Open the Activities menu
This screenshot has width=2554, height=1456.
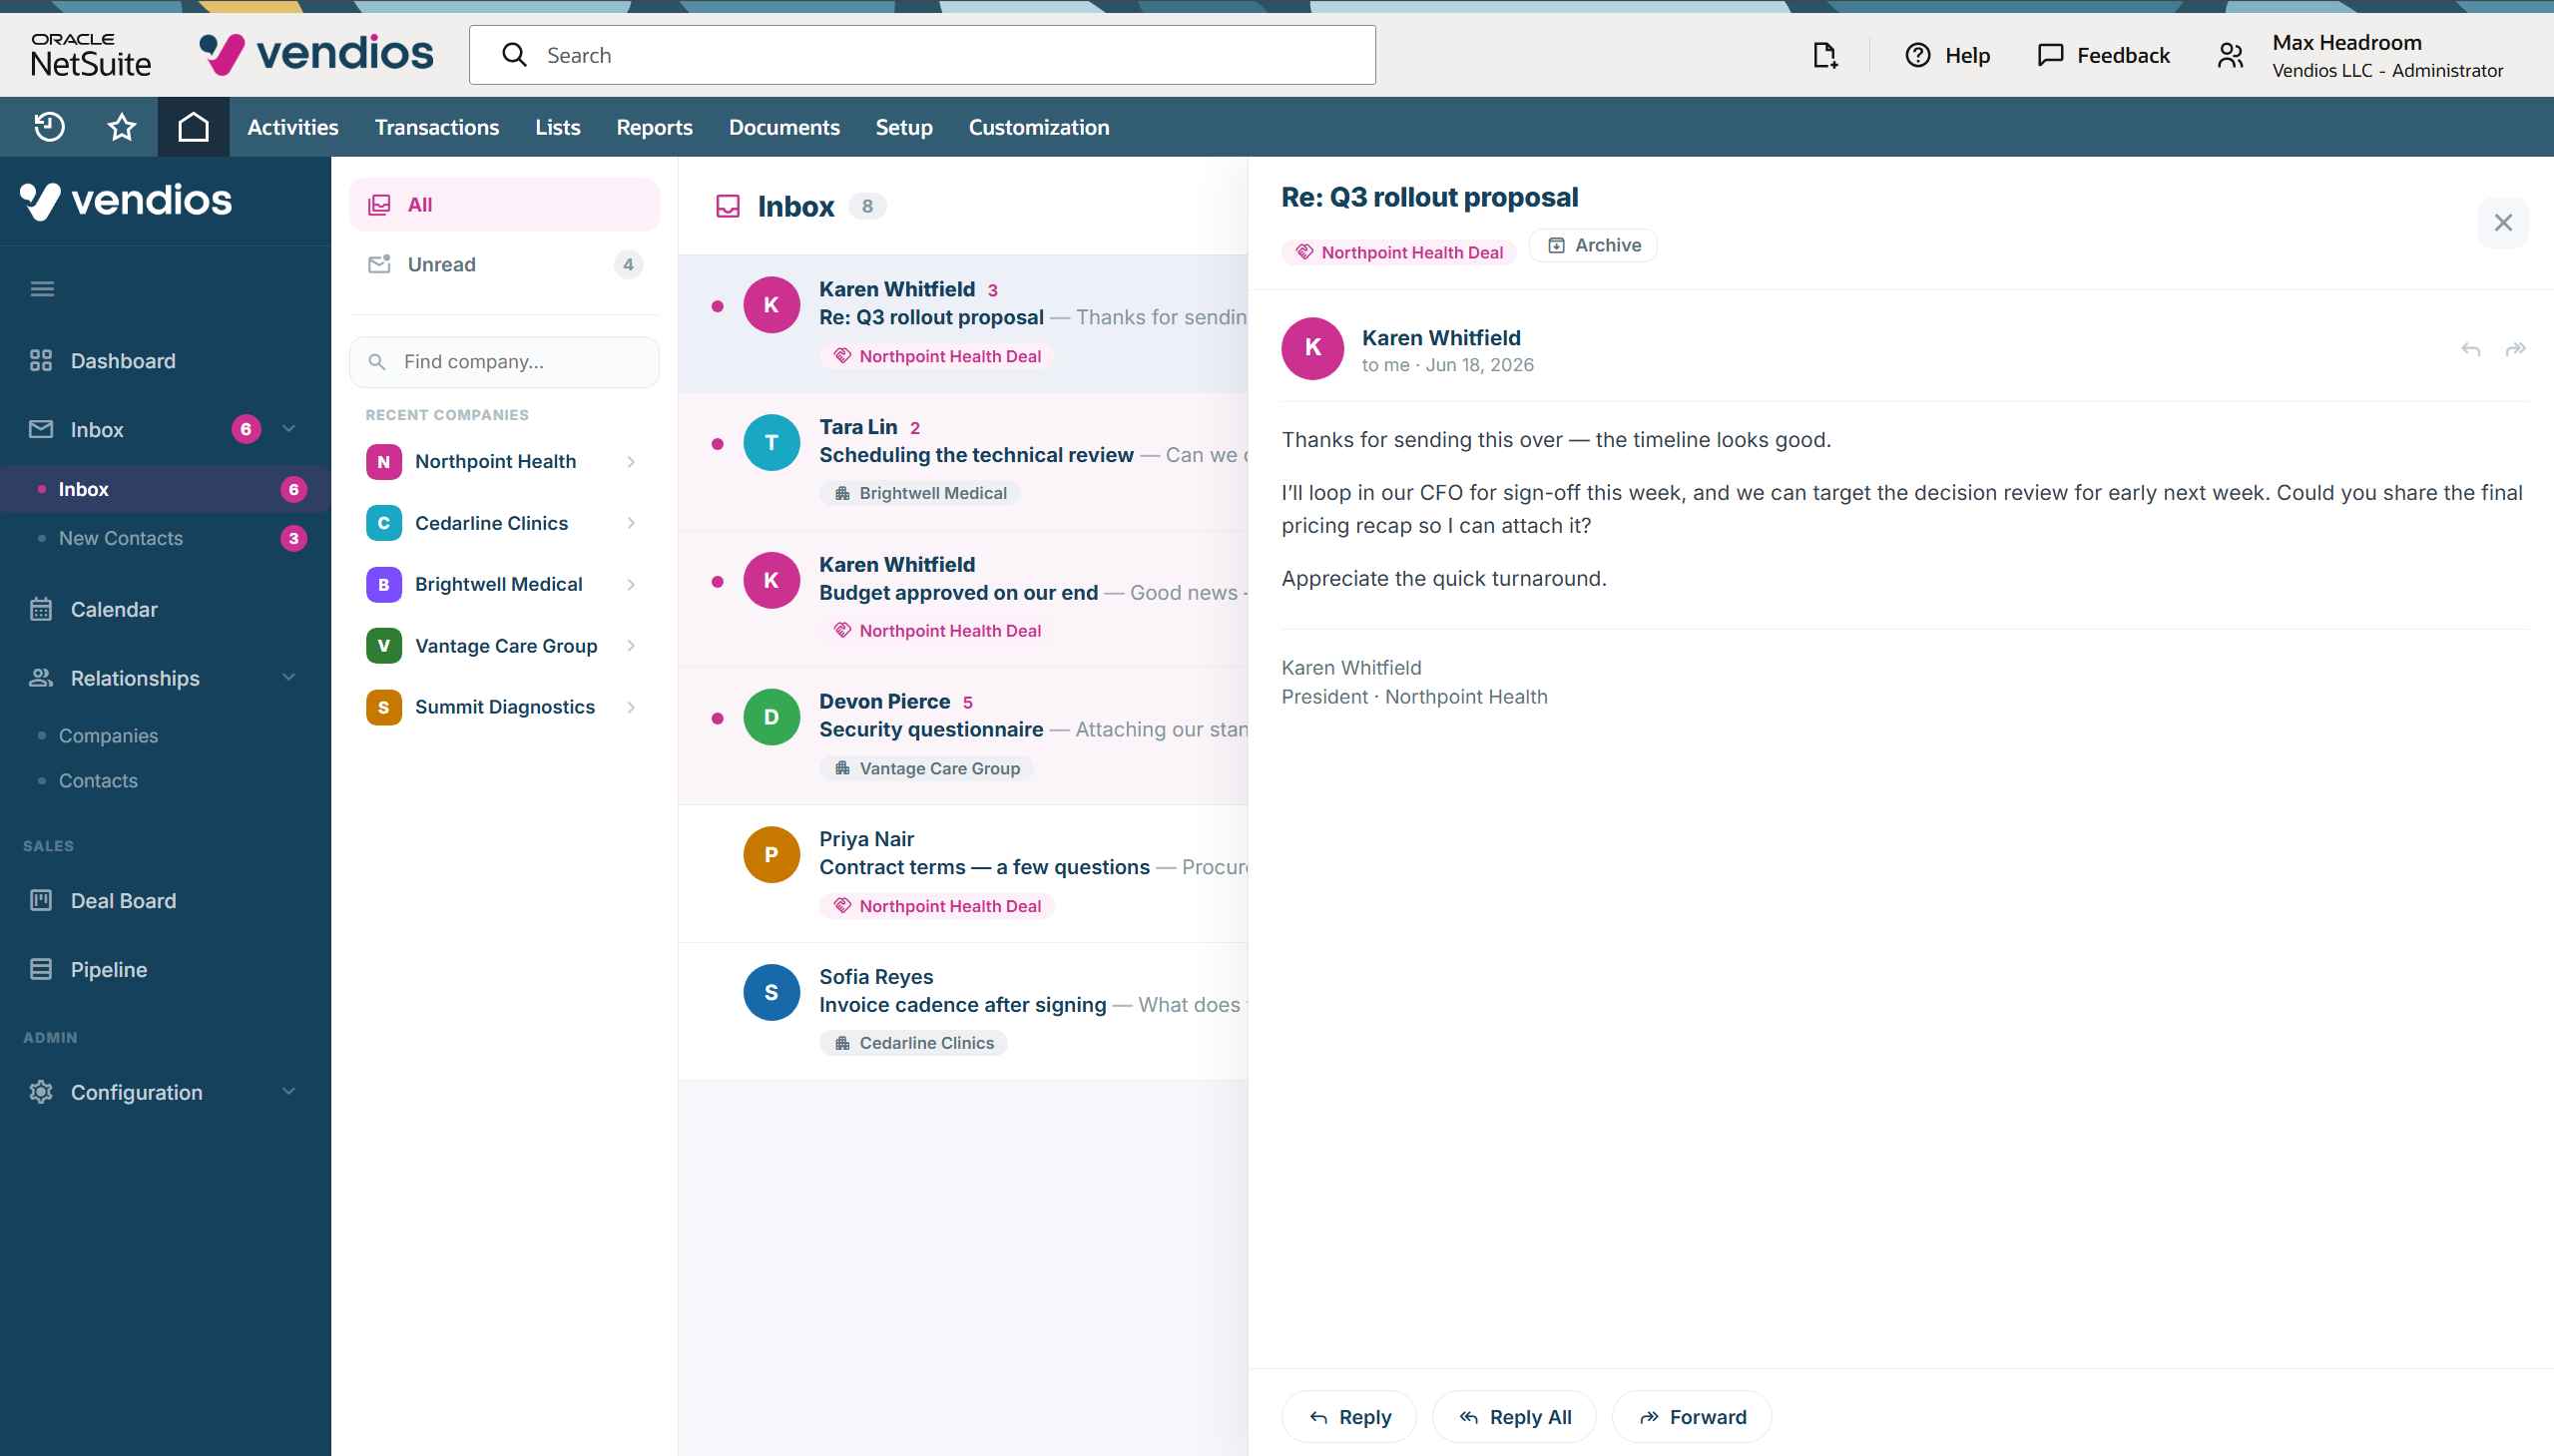coord(293,127)
